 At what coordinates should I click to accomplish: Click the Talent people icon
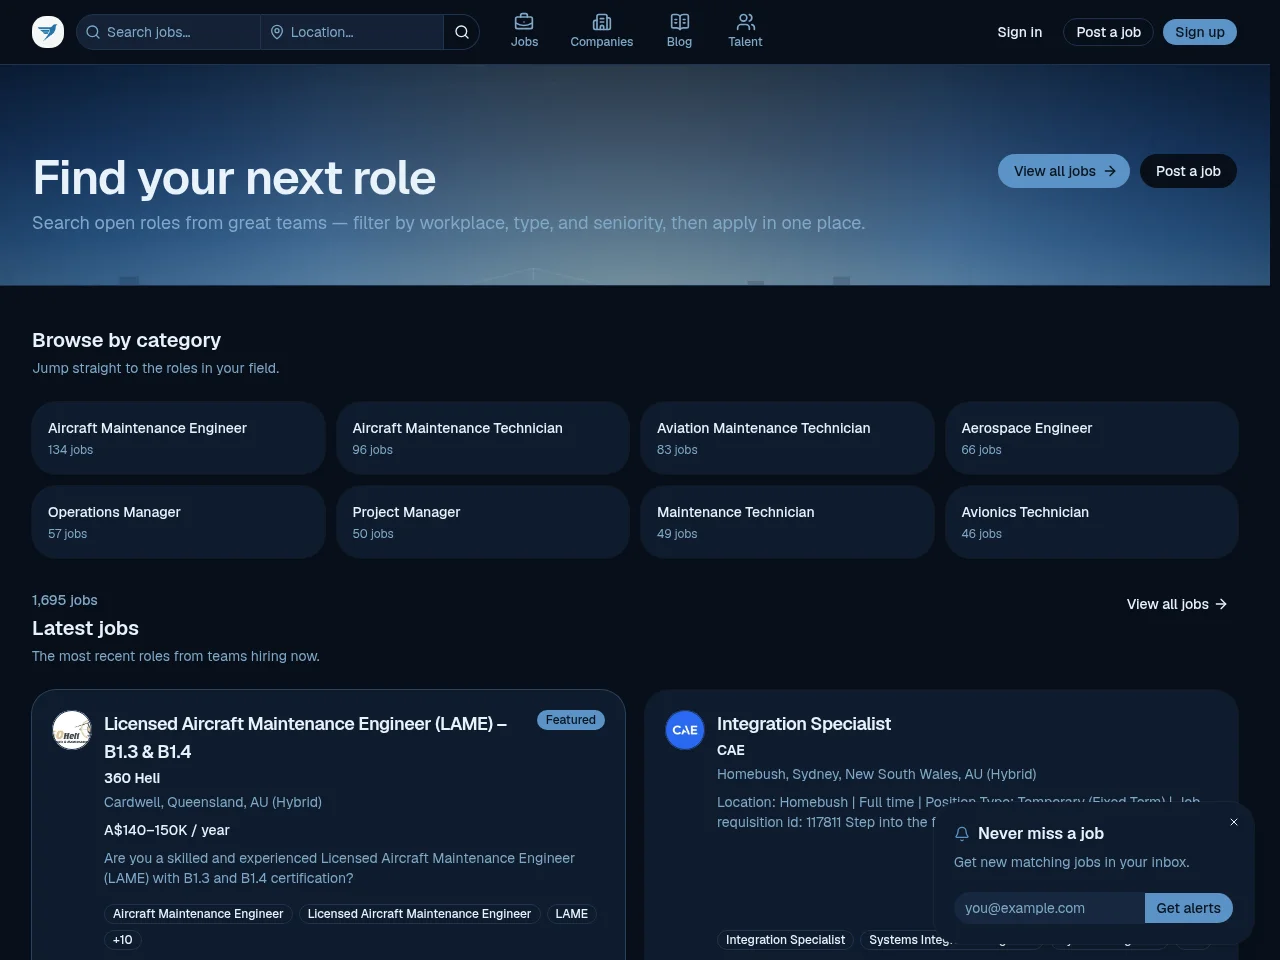click(x=746, y=22)
